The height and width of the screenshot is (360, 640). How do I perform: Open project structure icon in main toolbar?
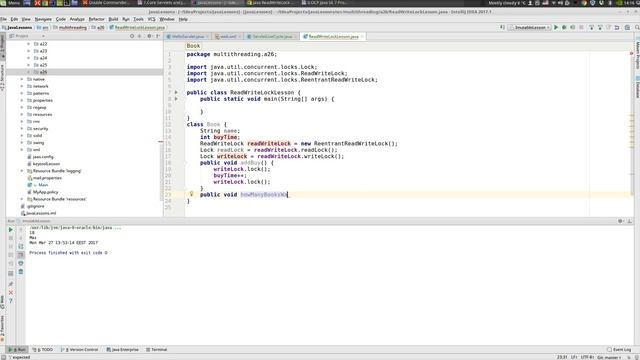[627, 27]
